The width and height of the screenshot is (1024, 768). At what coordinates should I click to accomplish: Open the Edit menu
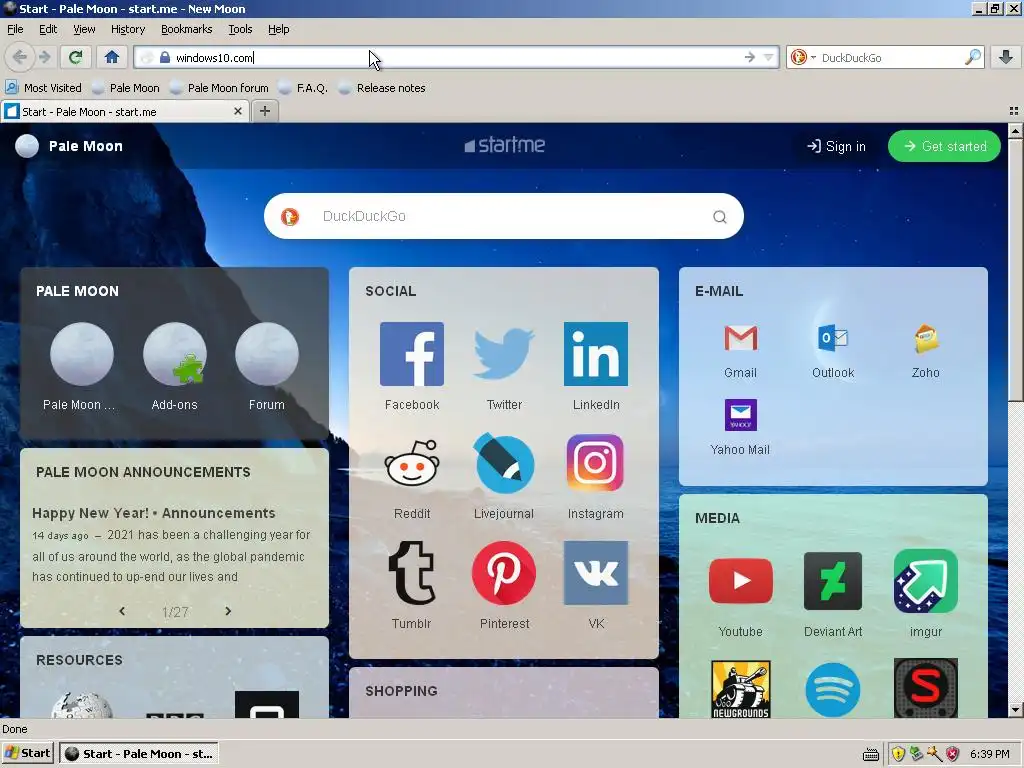[x=48, y=29]
